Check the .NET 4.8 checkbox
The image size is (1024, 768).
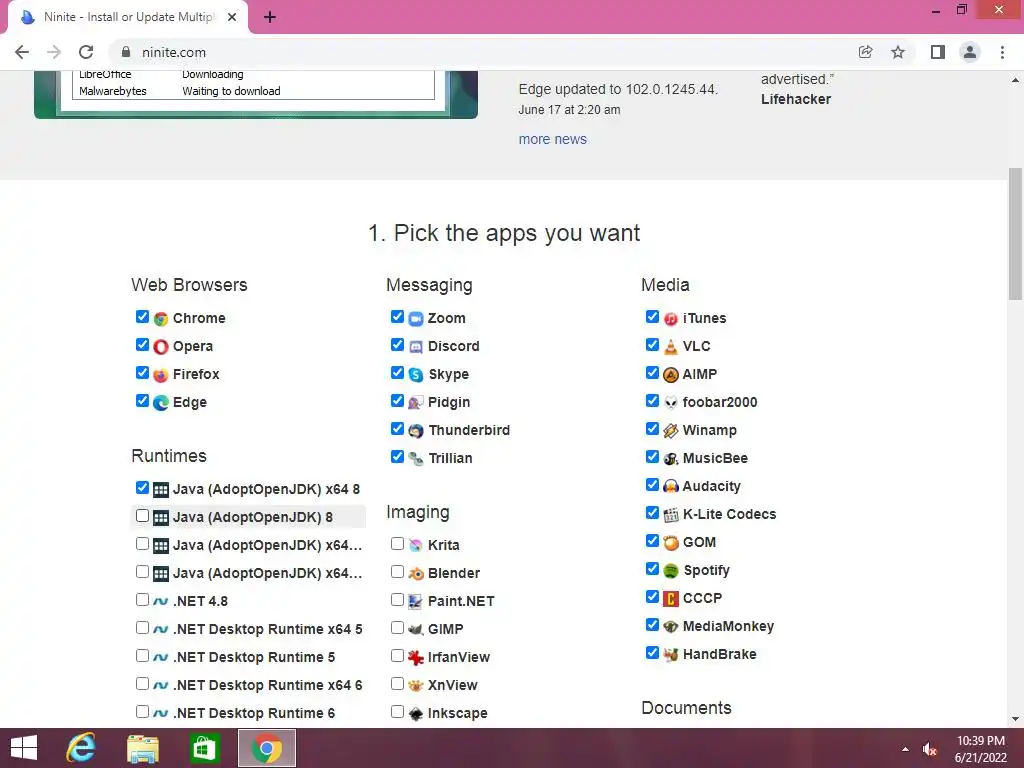(142, 600)
